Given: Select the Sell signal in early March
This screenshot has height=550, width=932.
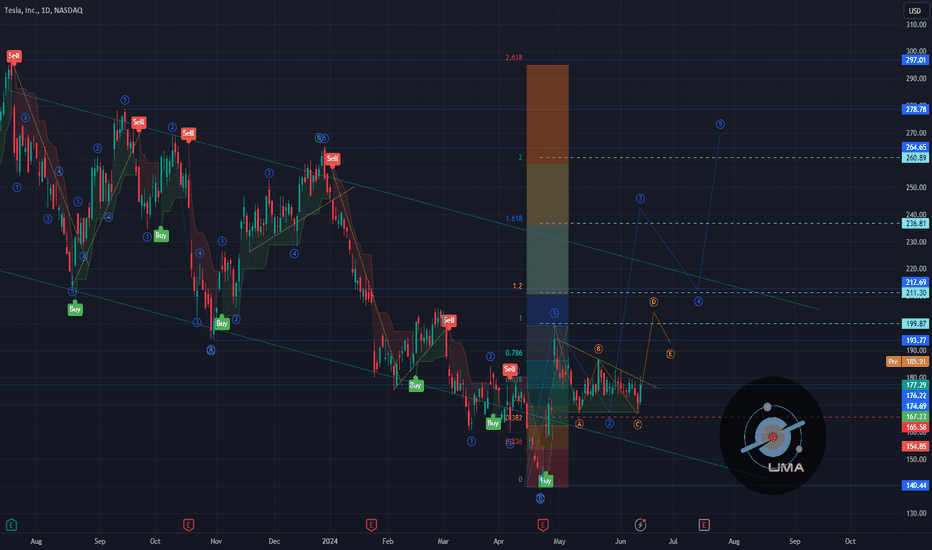Looking at the screenshot, I should pos(449,320).
